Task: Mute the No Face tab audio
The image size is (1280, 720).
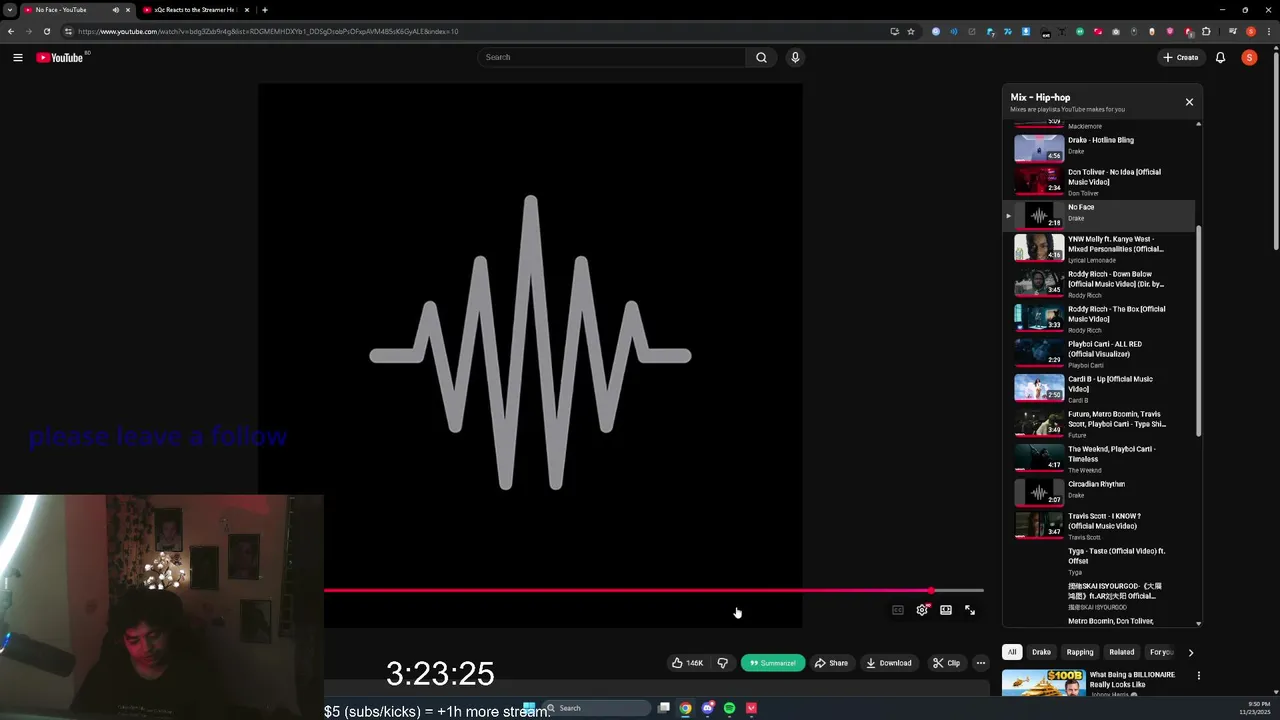Action: click(x=115, y=10)
